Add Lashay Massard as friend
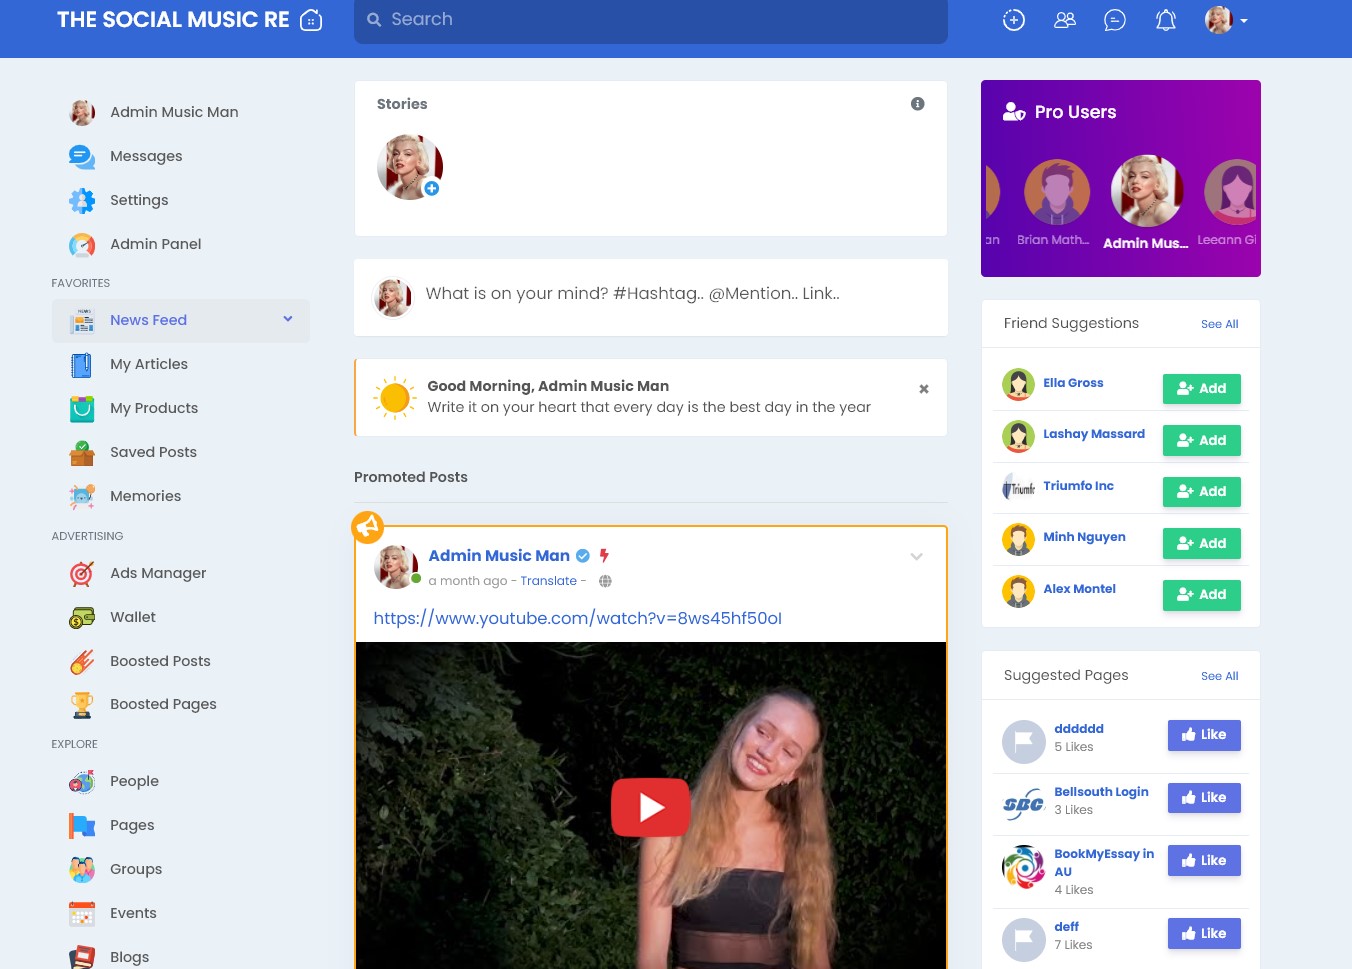This screenshot has height=969, width=1352. click(1202, 440)
